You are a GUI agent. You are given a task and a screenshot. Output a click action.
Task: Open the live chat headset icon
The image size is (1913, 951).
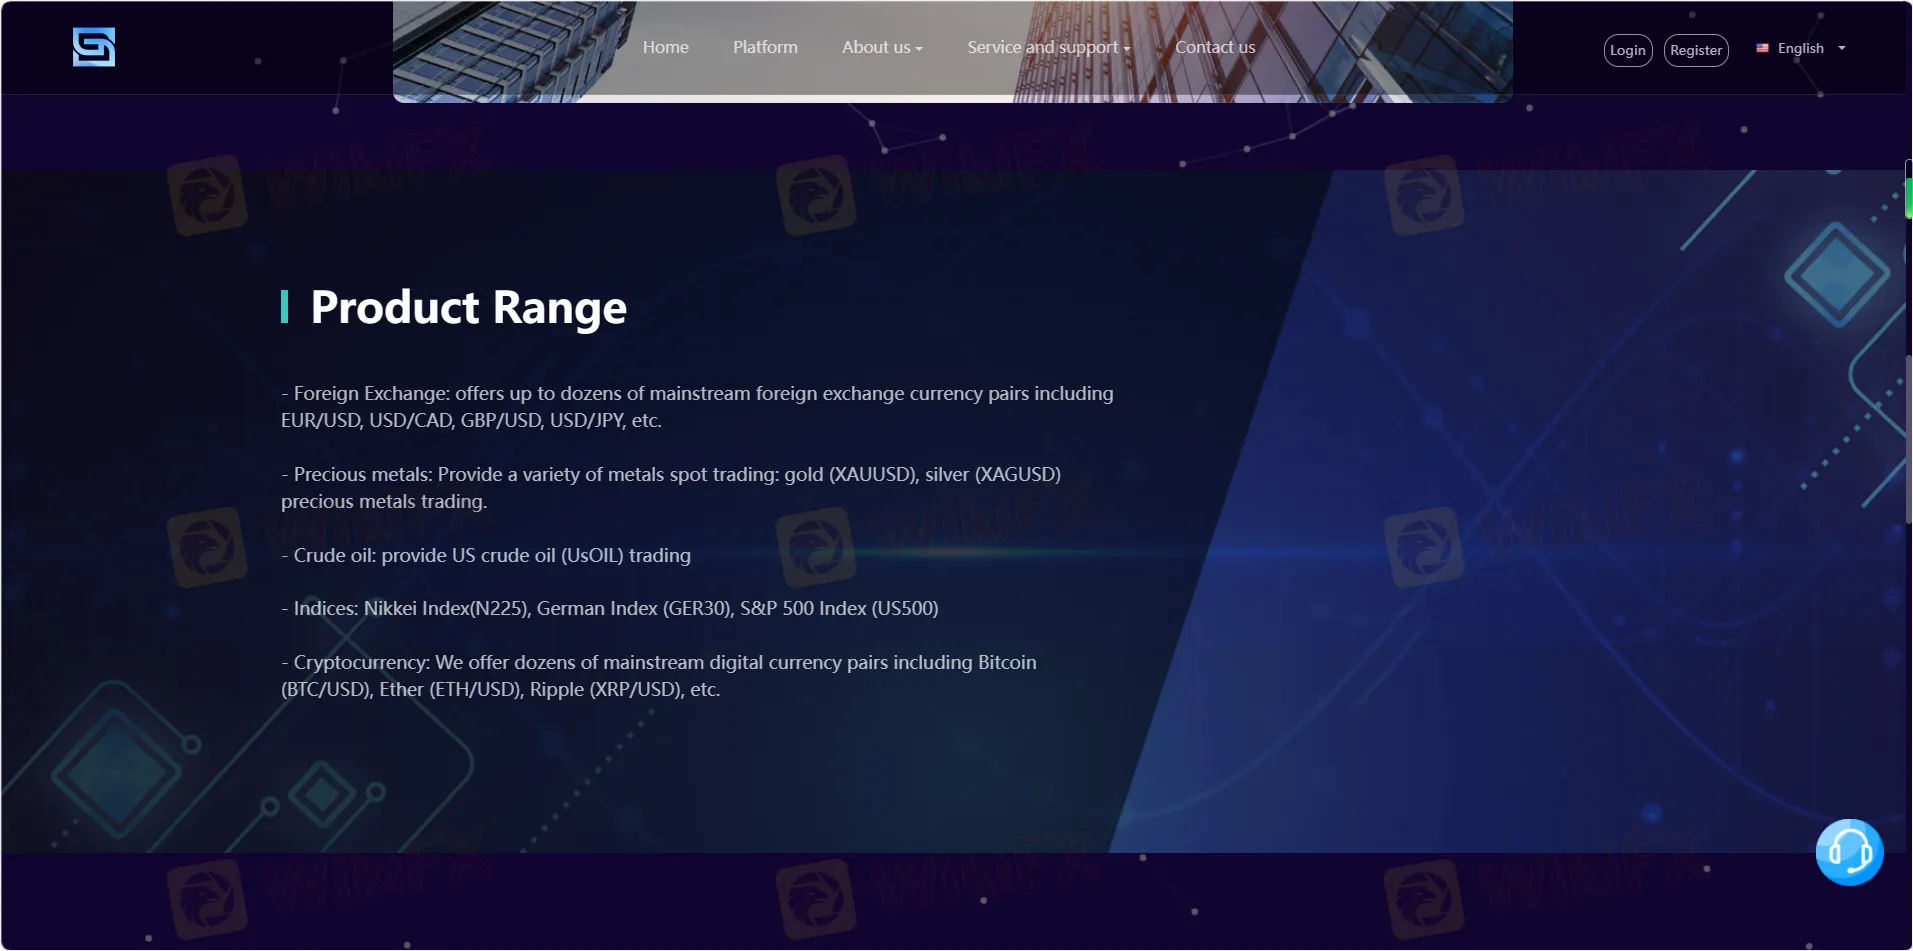[1849, 852]
